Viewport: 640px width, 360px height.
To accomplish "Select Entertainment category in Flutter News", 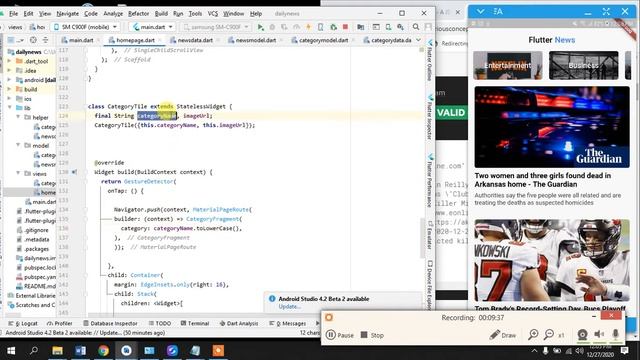I will (x=508, y=65).
